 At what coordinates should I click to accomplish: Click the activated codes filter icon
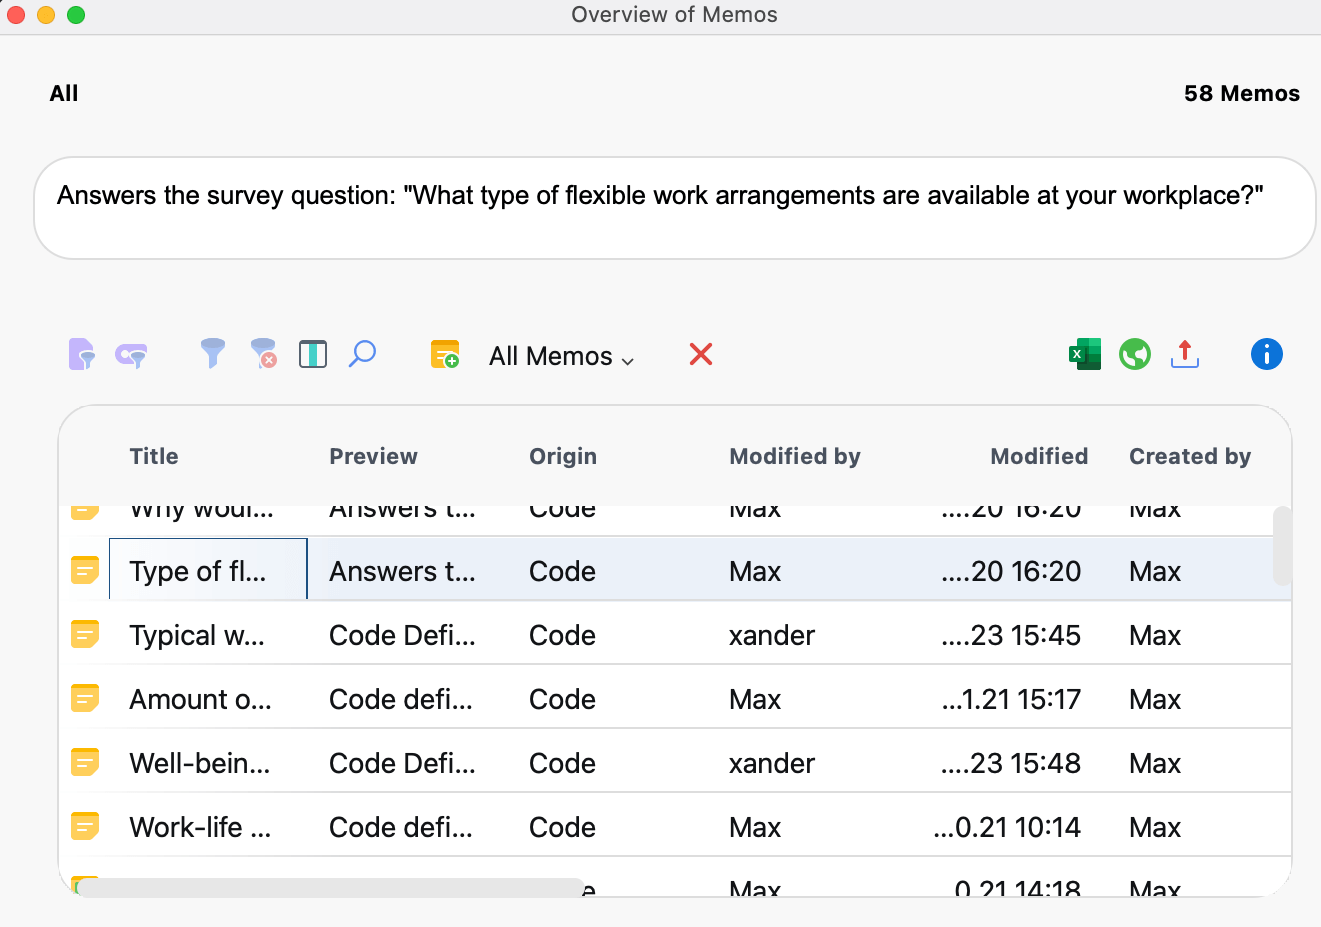131,355
